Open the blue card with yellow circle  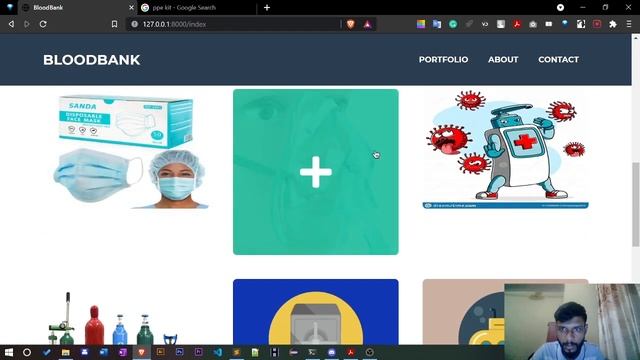tap(316, 312)
